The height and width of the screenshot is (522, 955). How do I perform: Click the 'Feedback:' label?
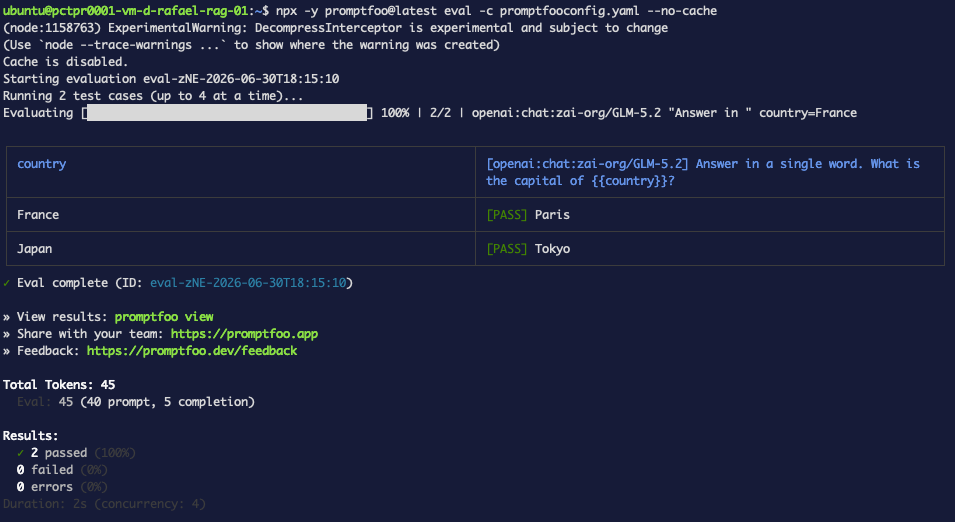tap(48, 351)
